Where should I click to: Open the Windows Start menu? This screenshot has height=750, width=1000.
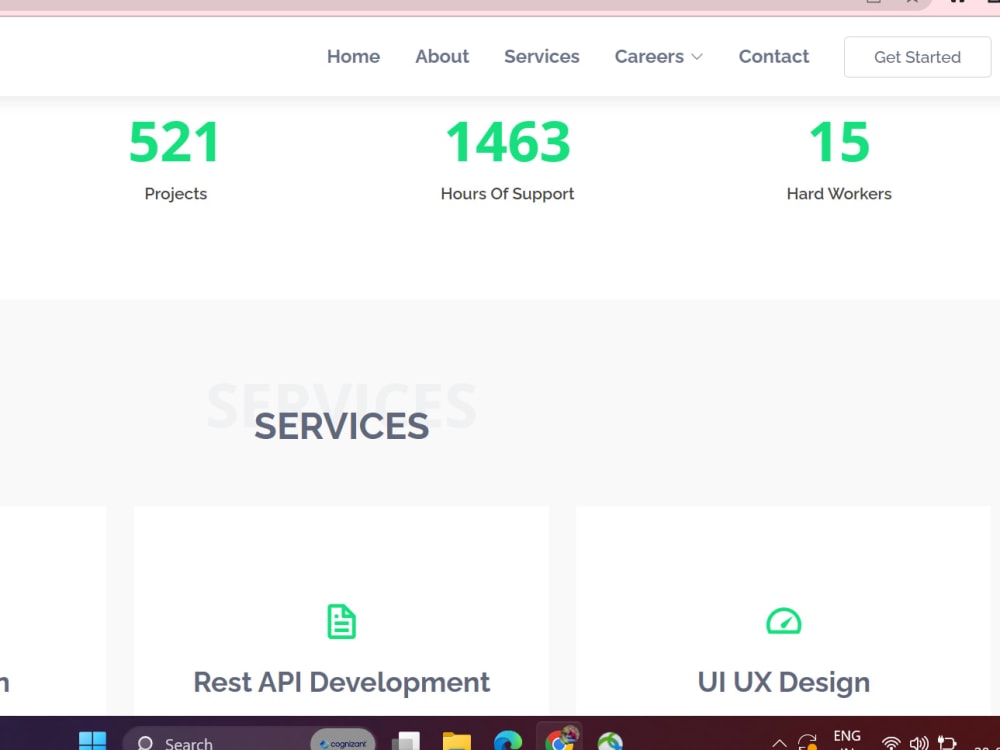pyautogui.click(x=92, y=742)
